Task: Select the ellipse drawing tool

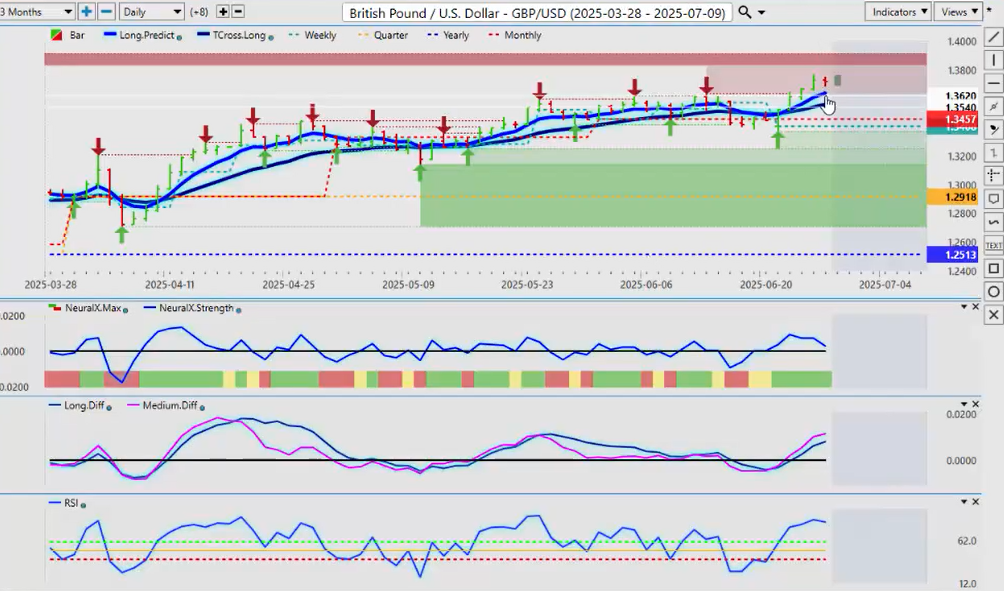Action: tap(993, 291)
